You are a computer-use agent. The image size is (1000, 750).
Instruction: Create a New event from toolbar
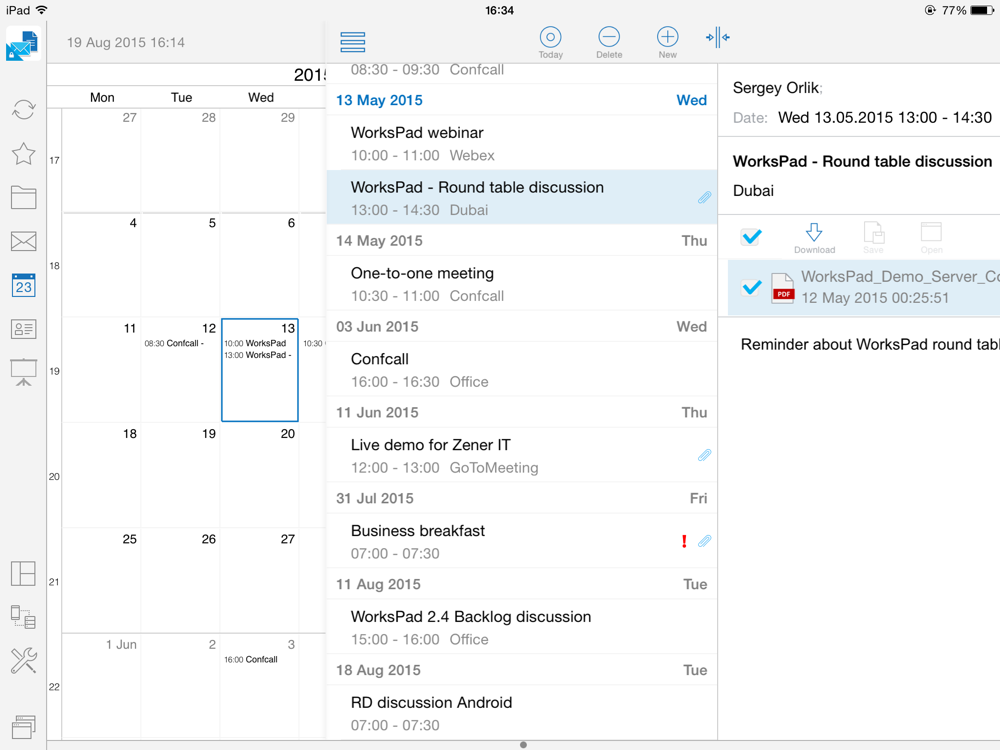coord(668,43)
